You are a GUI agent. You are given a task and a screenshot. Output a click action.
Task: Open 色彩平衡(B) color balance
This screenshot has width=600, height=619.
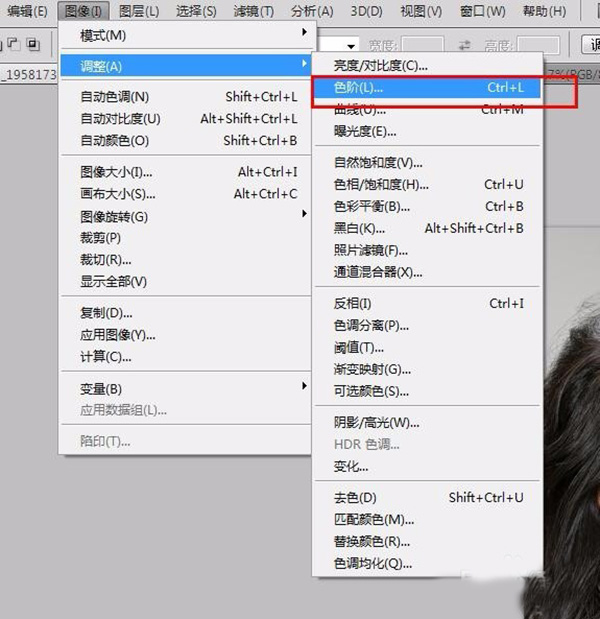pos(428,206)
